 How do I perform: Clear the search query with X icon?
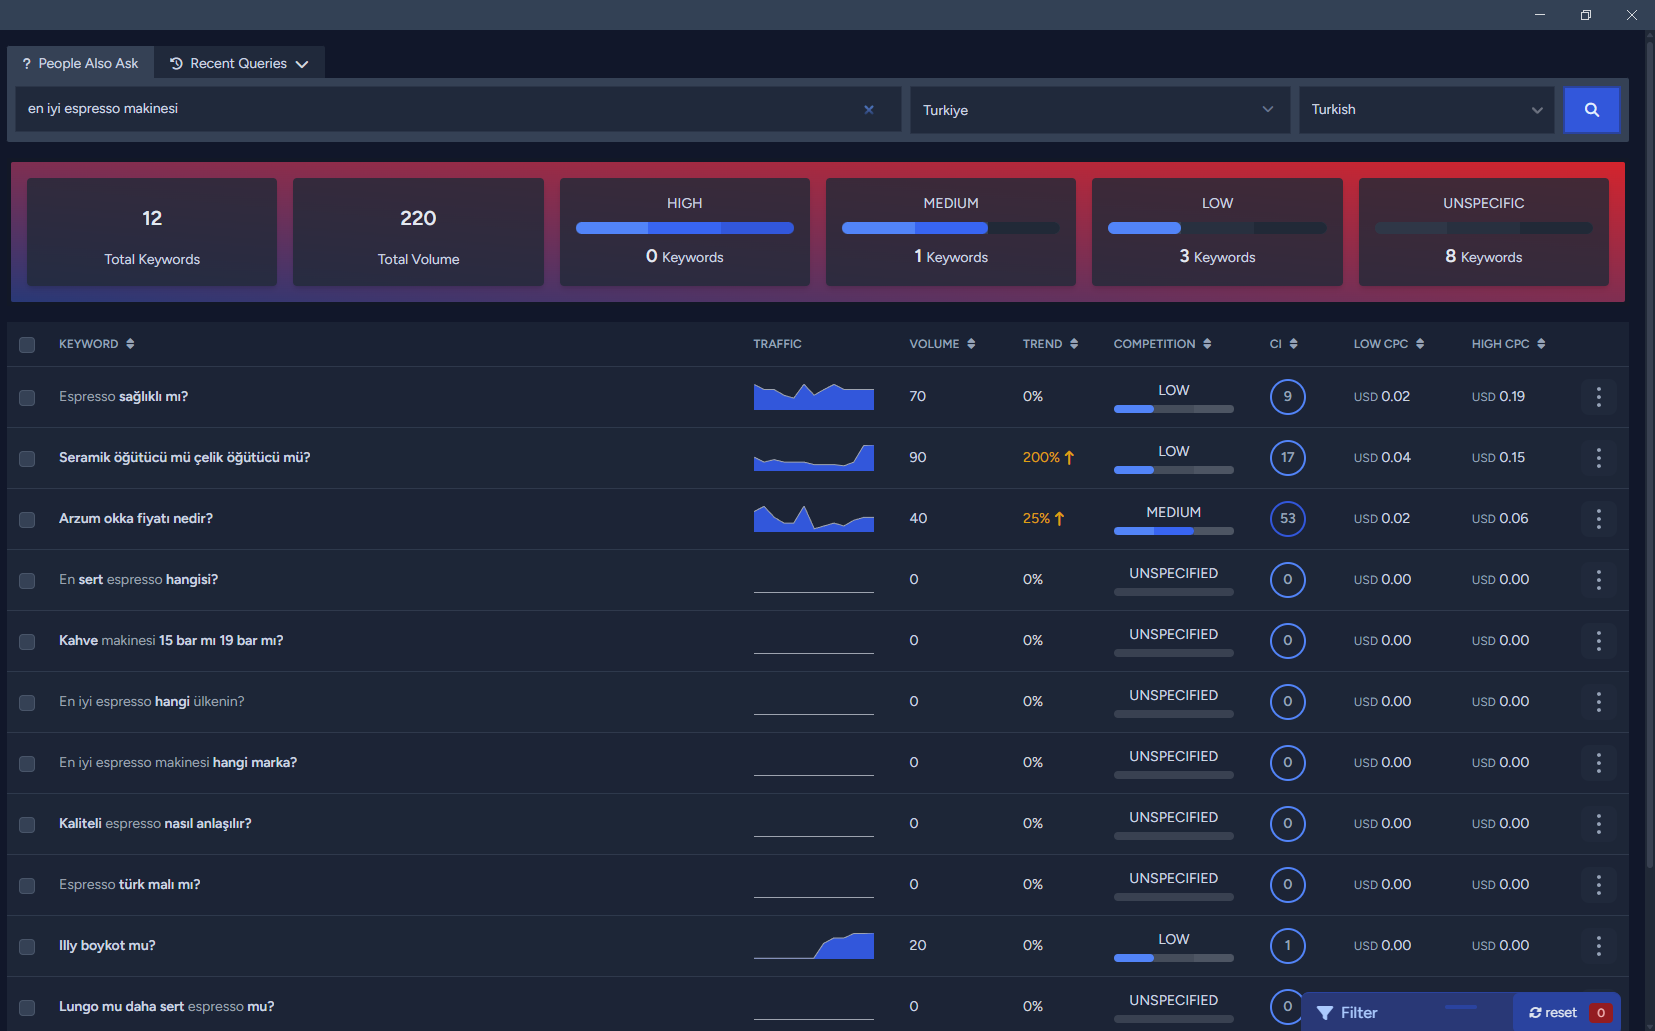pyautogui.click(x=869, y=109)
